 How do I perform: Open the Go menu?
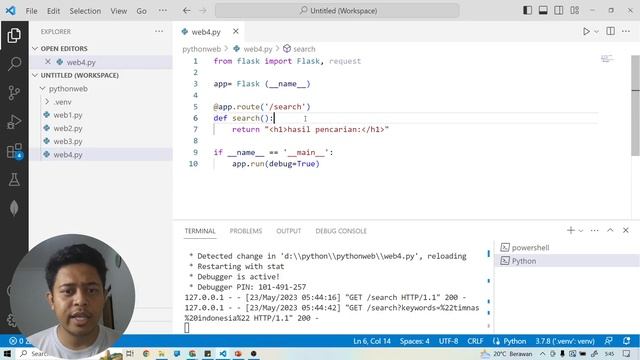(x=141, y=11)
